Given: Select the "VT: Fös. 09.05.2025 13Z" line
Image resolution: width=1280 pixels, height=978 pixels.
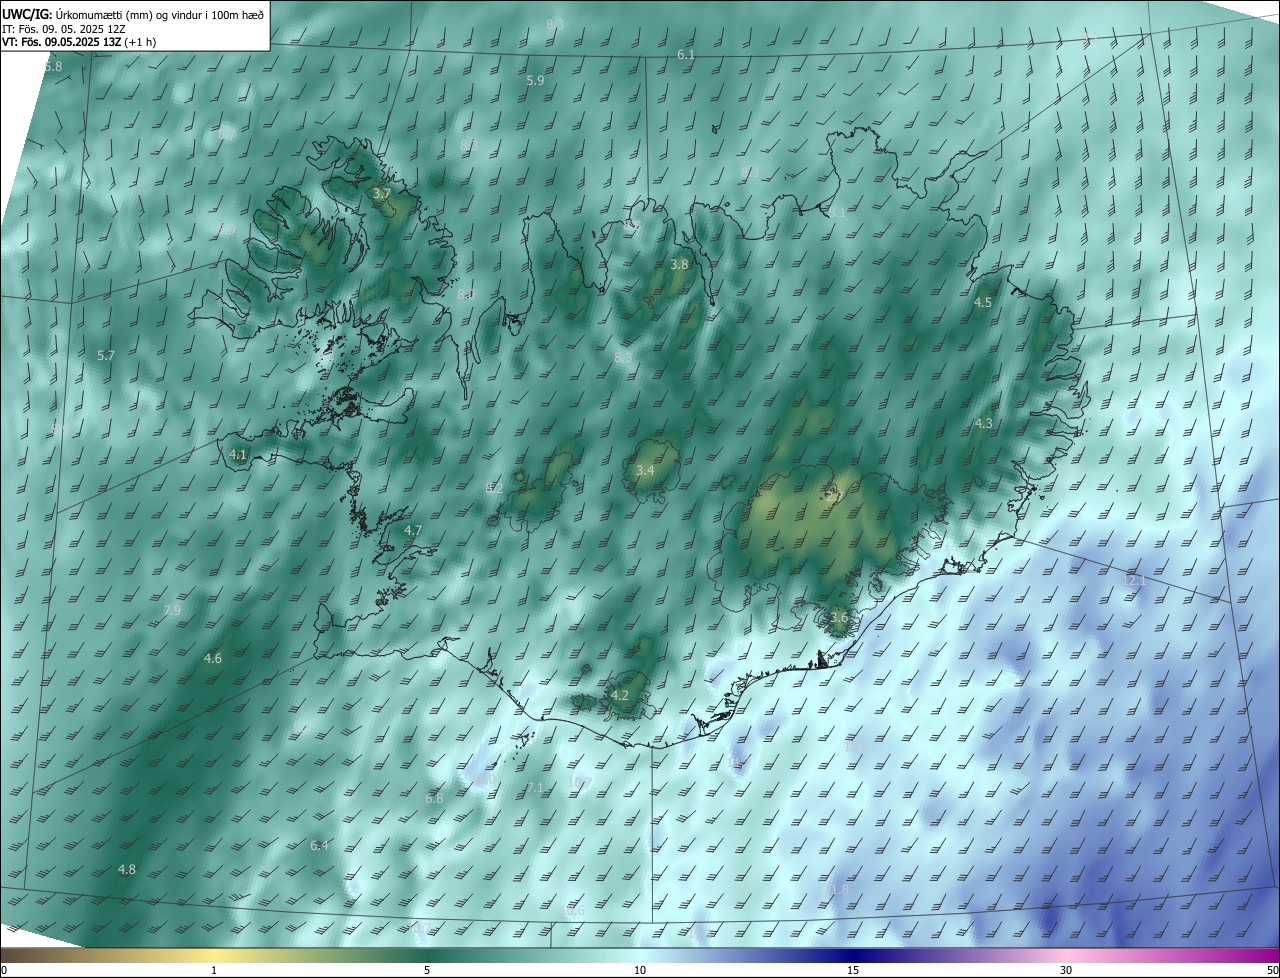Looking at the screenshot, I should point(60,42).
